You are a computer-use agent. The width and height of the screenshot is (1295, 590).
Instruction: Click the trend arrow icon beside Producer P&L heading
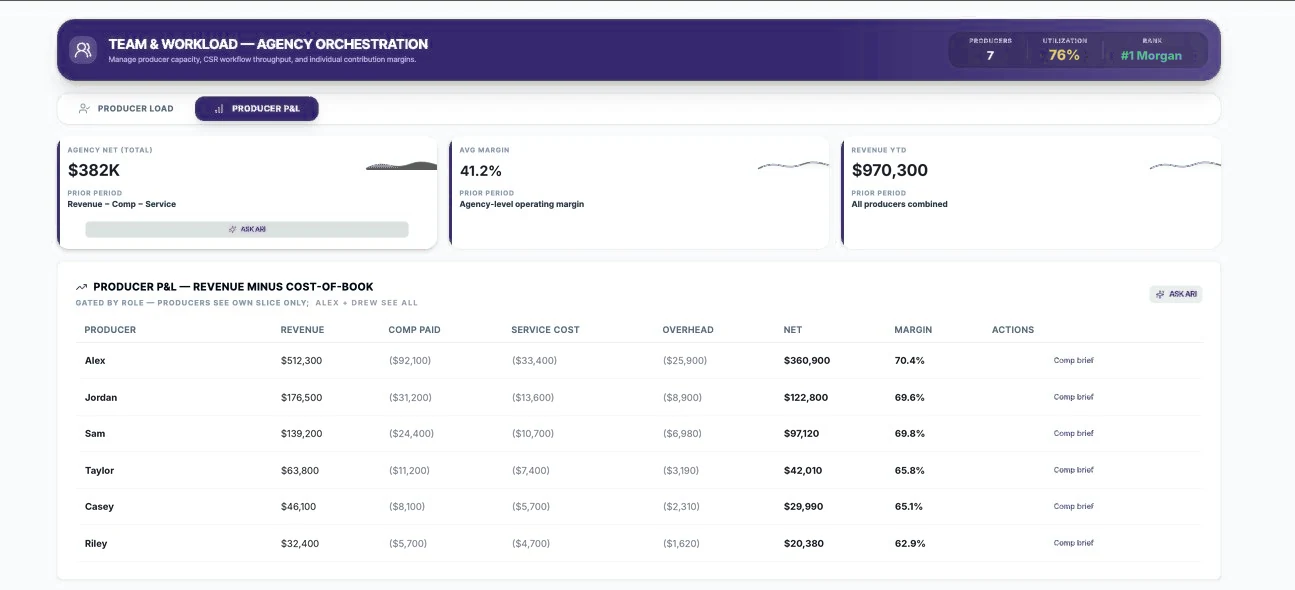coord(81,287)
